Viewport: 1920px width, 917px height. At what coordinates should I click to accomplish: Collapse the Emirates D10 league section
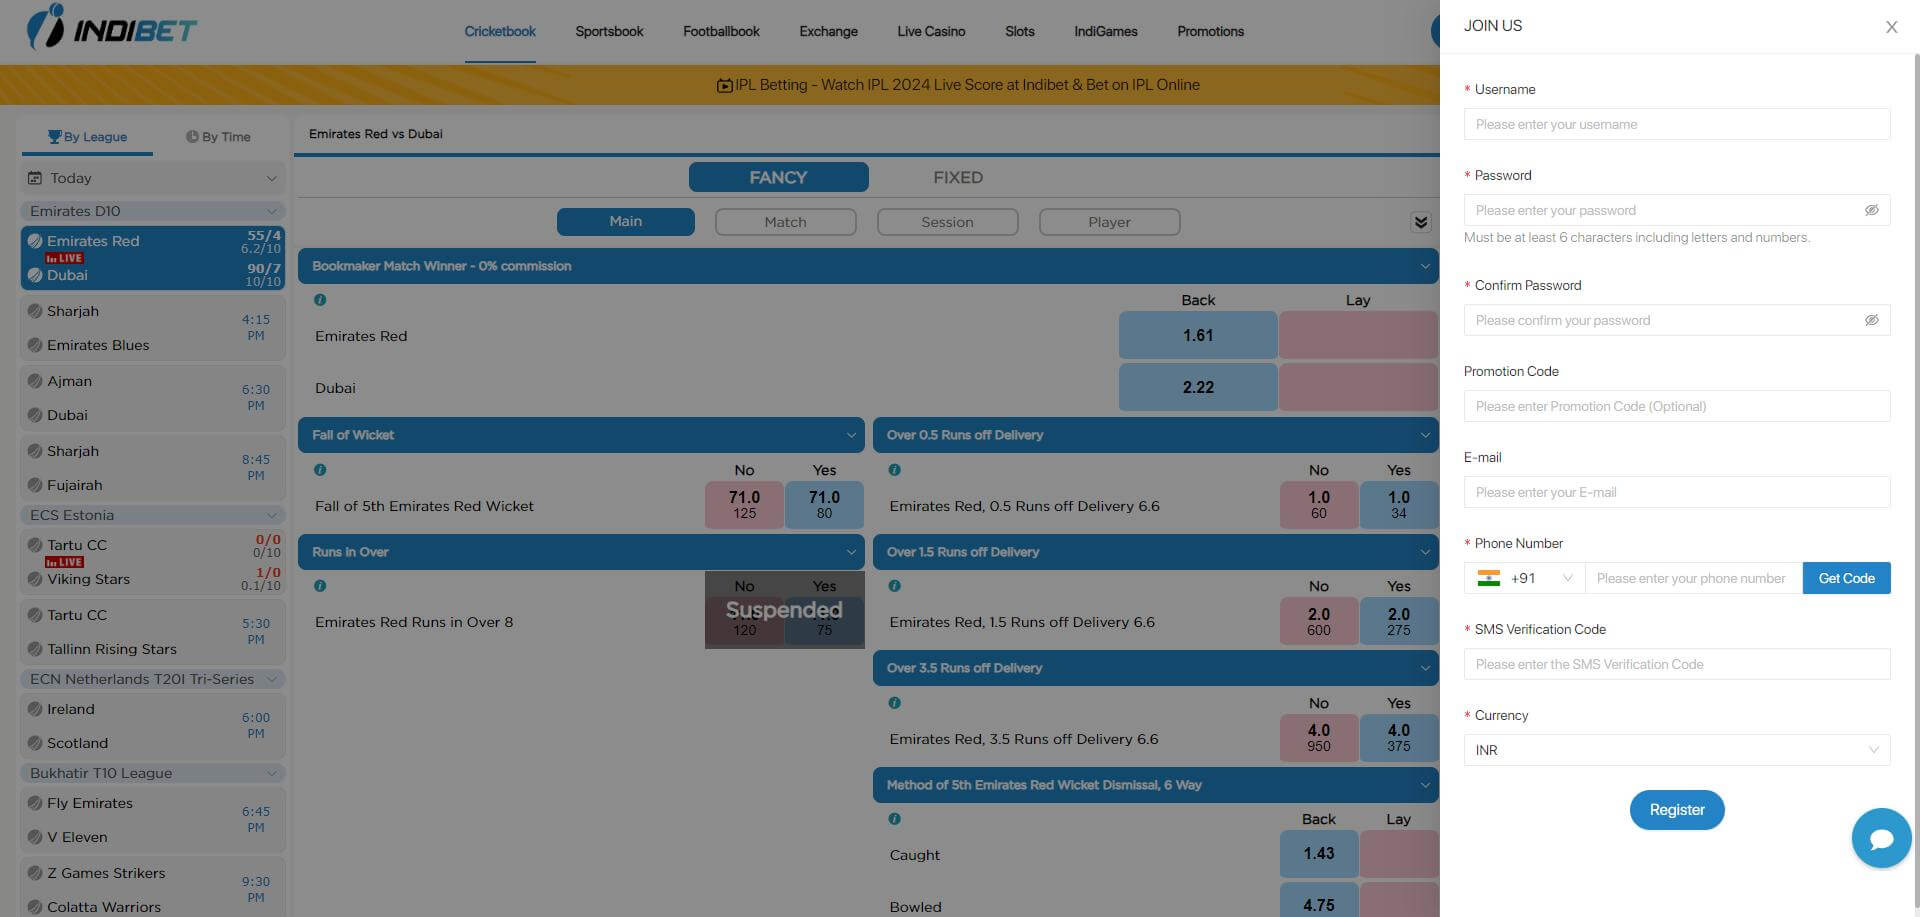[x=273, y=211]
